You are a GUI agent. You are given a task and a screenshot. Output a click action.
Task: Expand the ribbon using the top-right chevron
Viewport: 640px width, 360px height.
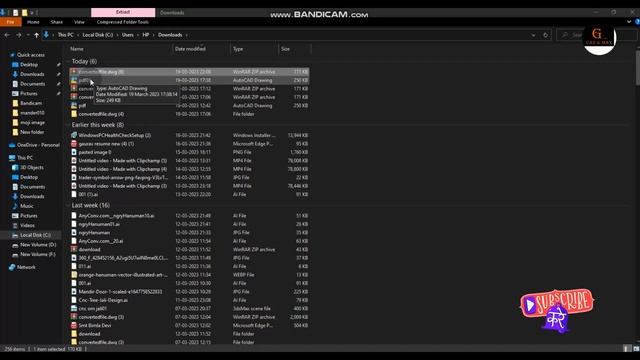click(x=629, y=22)
